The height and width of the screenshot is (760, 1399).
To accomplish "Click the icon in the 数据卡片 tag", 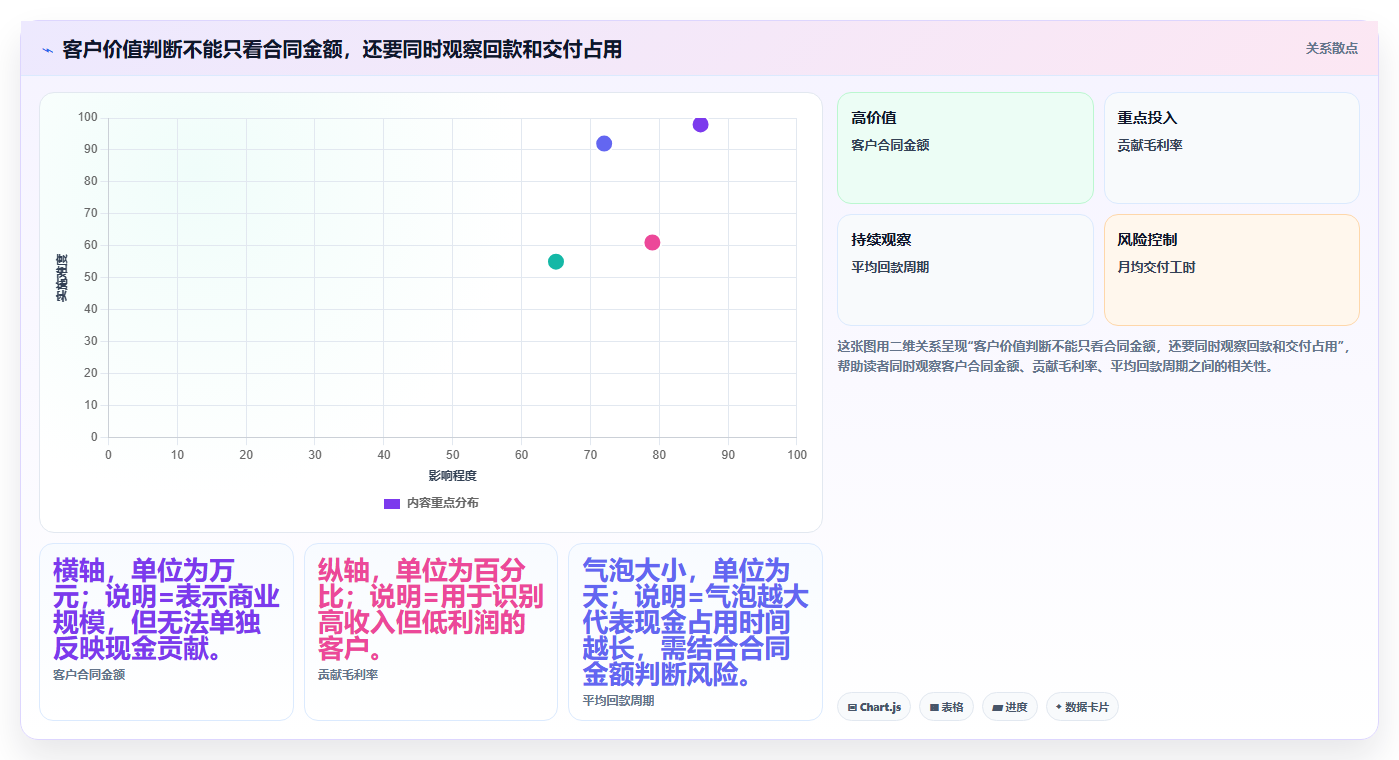I will click(1058, 707).
